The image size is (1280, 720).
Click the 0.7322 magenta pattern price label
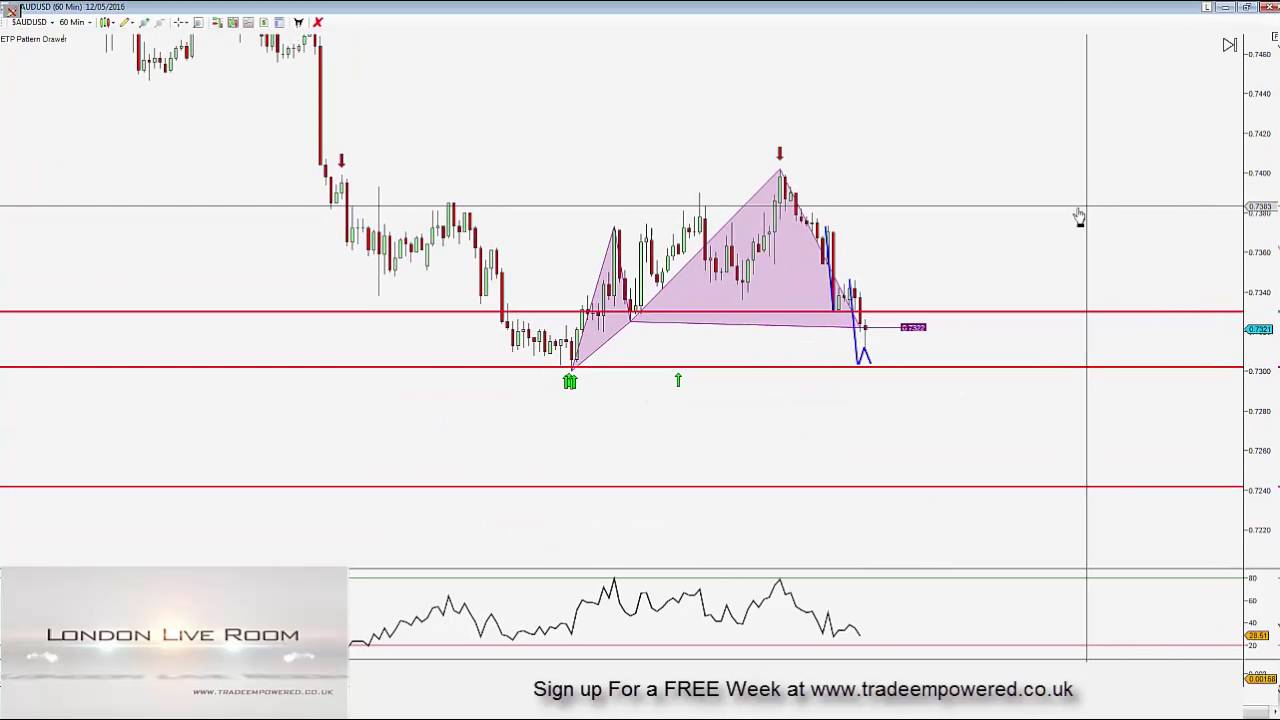tap(913, 327)
